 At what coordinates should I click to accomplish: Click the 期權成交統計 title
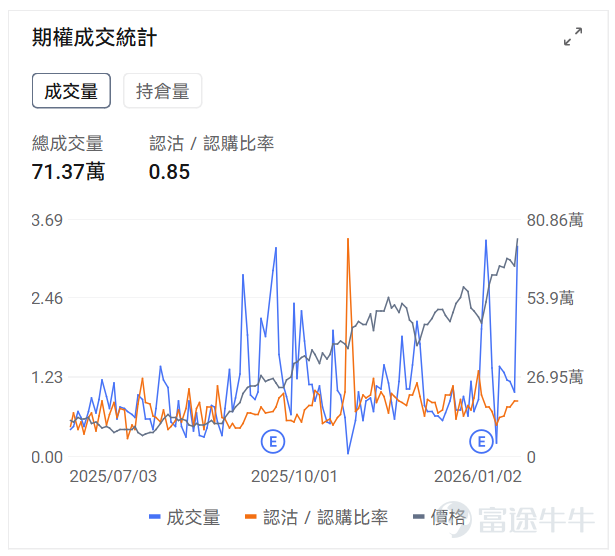coord(94,38)
